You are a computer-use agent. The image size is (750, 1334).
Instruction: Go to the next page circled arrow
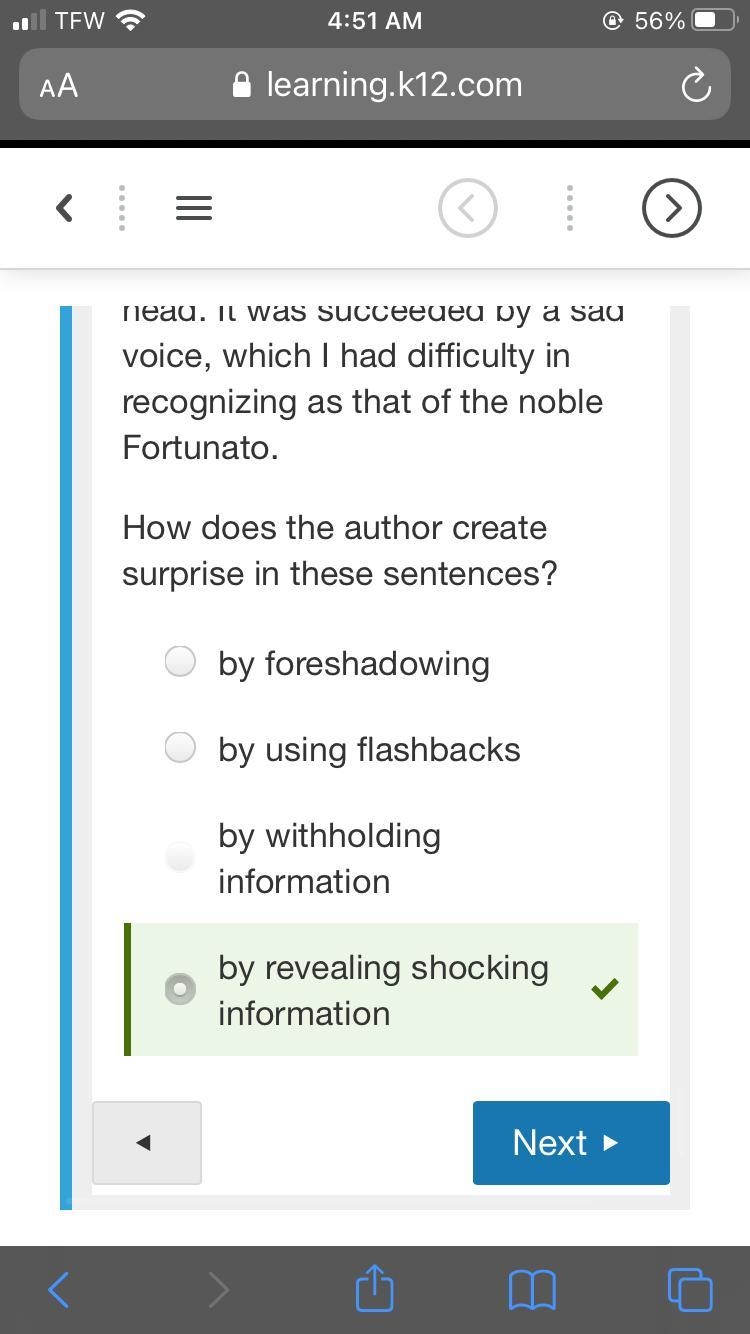click(671, 208)
